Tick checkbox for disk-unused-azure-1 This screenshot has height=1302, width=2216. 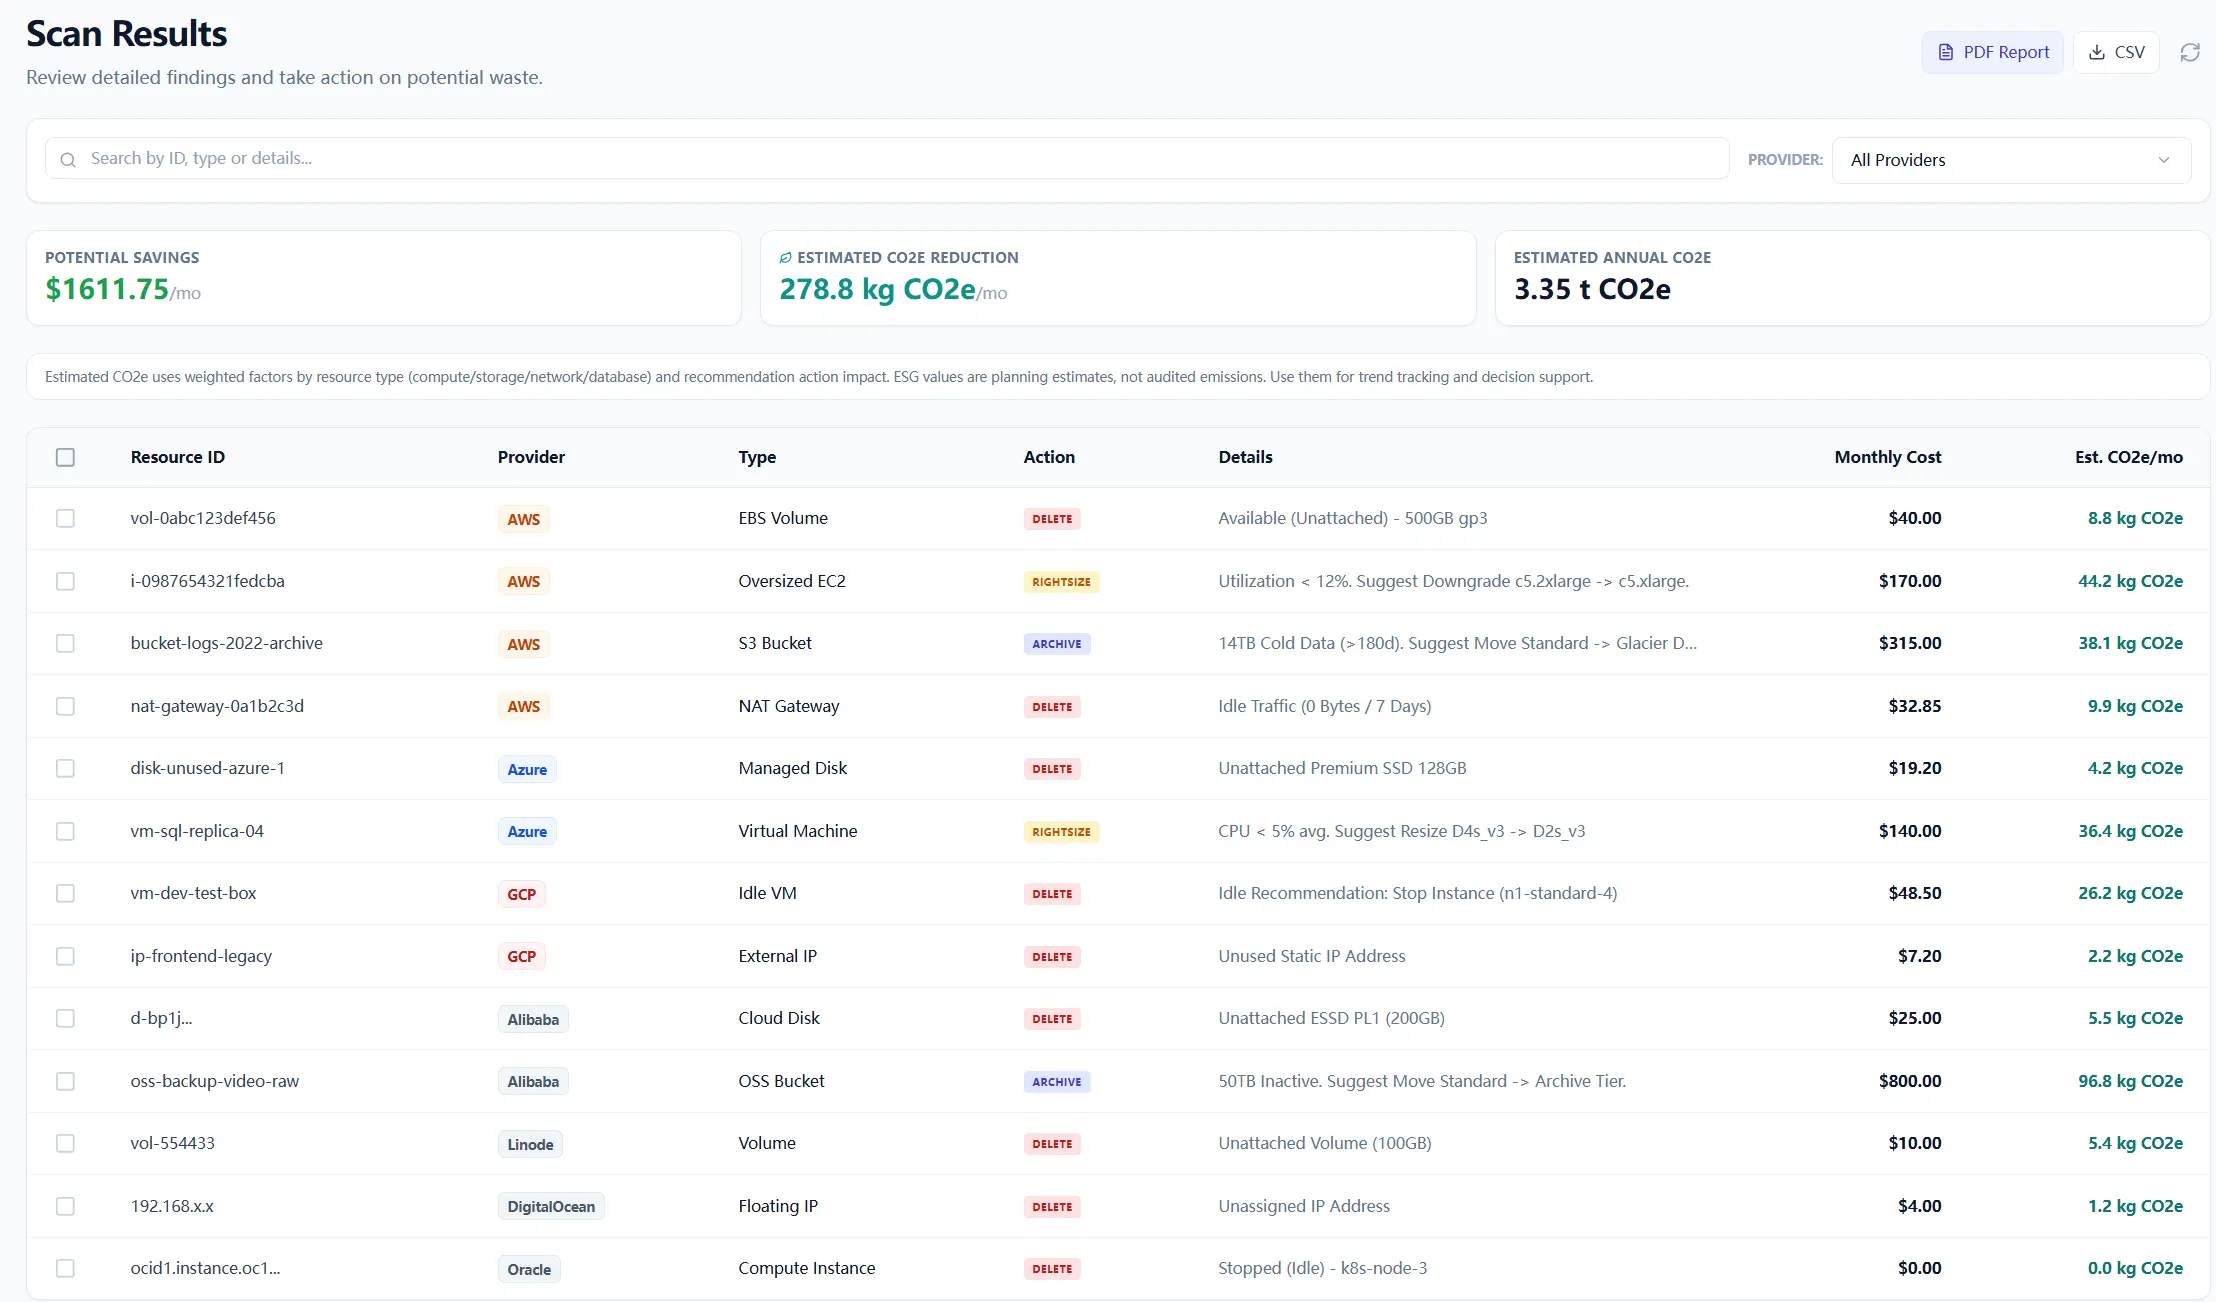[x=65, y=768]
